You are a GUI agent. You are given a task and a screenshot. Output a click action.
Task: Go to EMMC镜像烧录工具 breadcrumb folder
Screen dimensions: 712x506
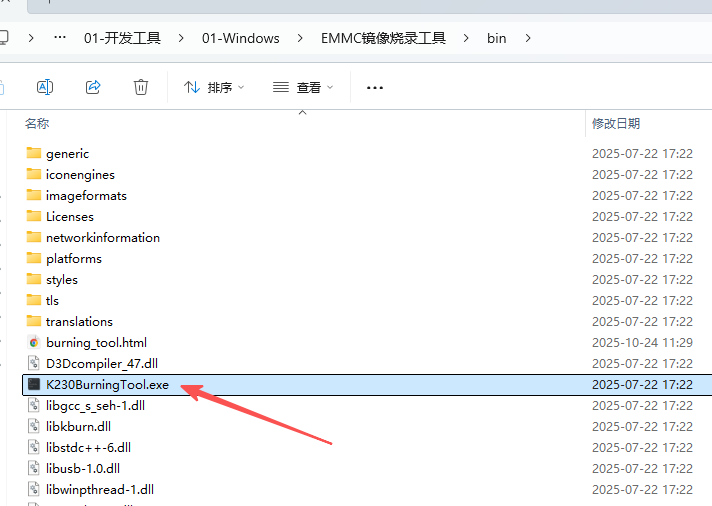382,39
